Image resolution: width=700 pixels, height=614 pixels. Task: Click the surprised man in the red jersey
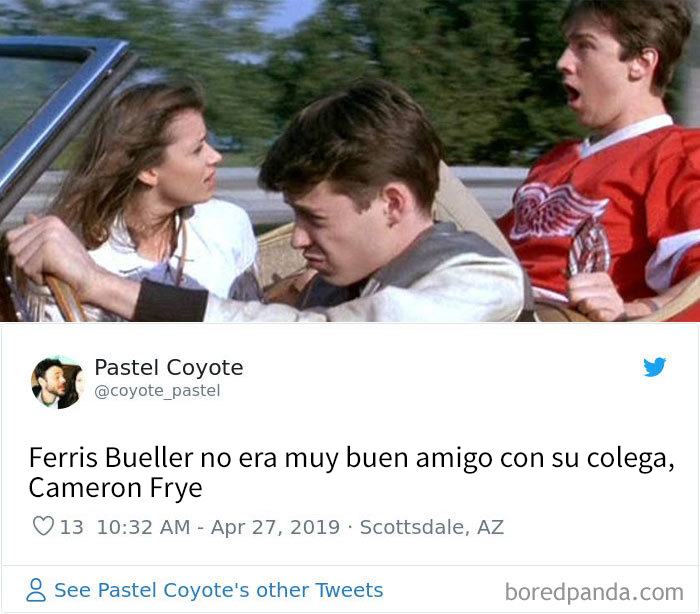click(x=616, y=156)
